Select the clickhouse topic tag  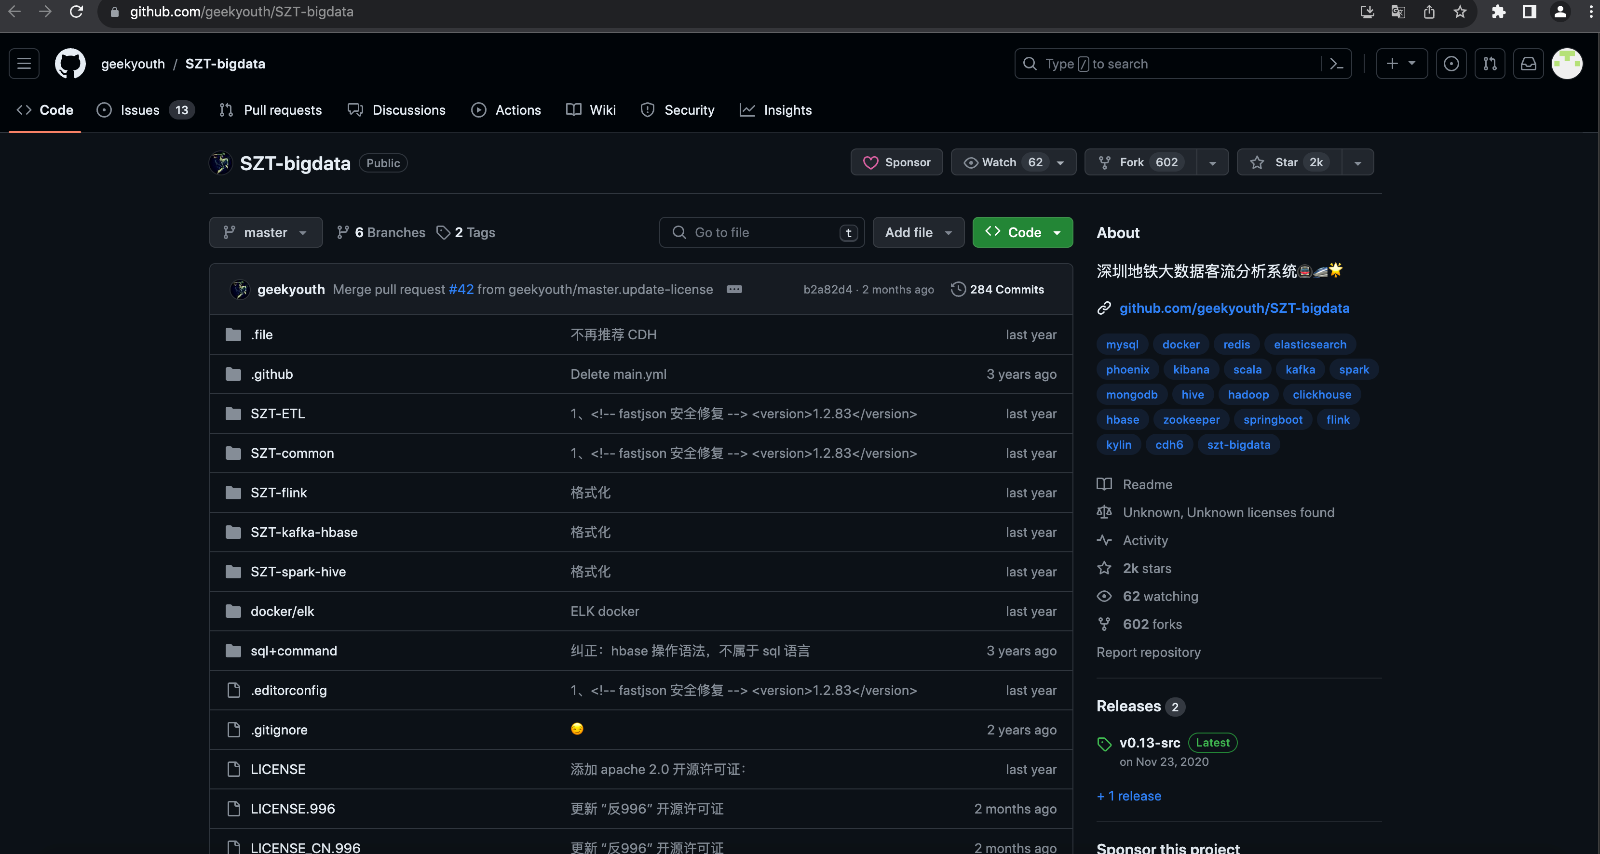click(1321, 395)
